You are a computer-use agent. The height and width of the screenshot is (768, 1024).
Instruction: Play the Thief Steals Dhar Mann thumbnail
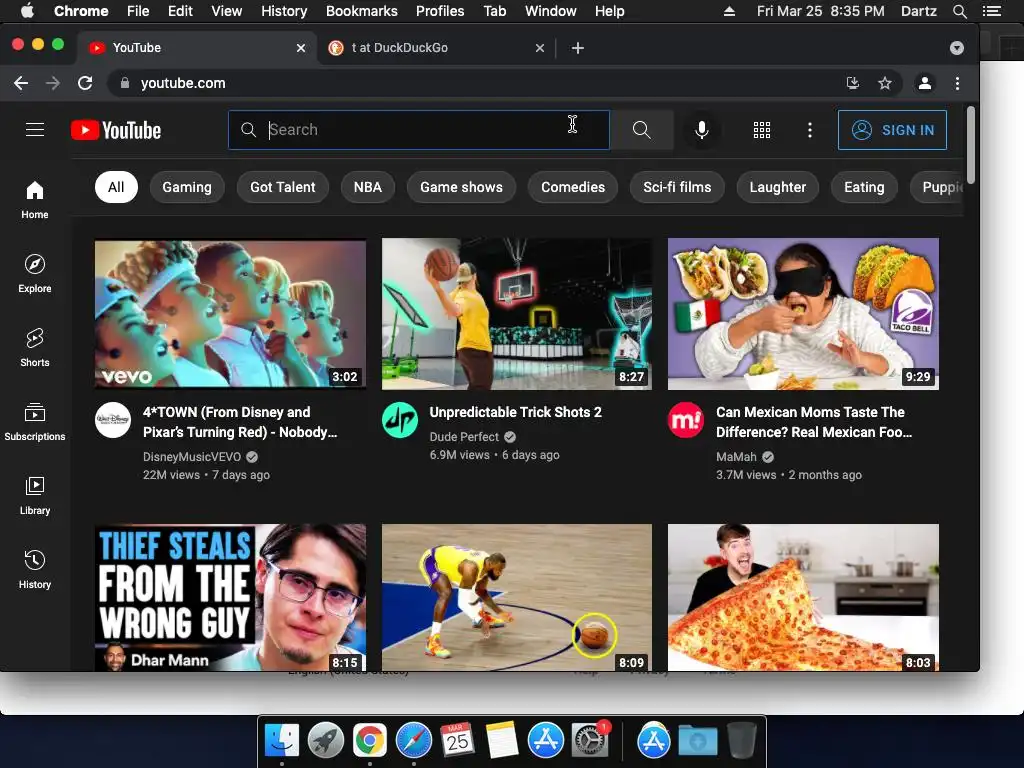coord(231,598)
